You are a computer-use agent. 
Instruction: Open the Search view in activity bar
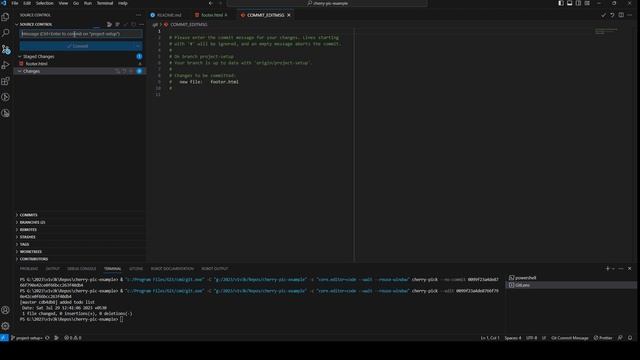click(5, 33)
